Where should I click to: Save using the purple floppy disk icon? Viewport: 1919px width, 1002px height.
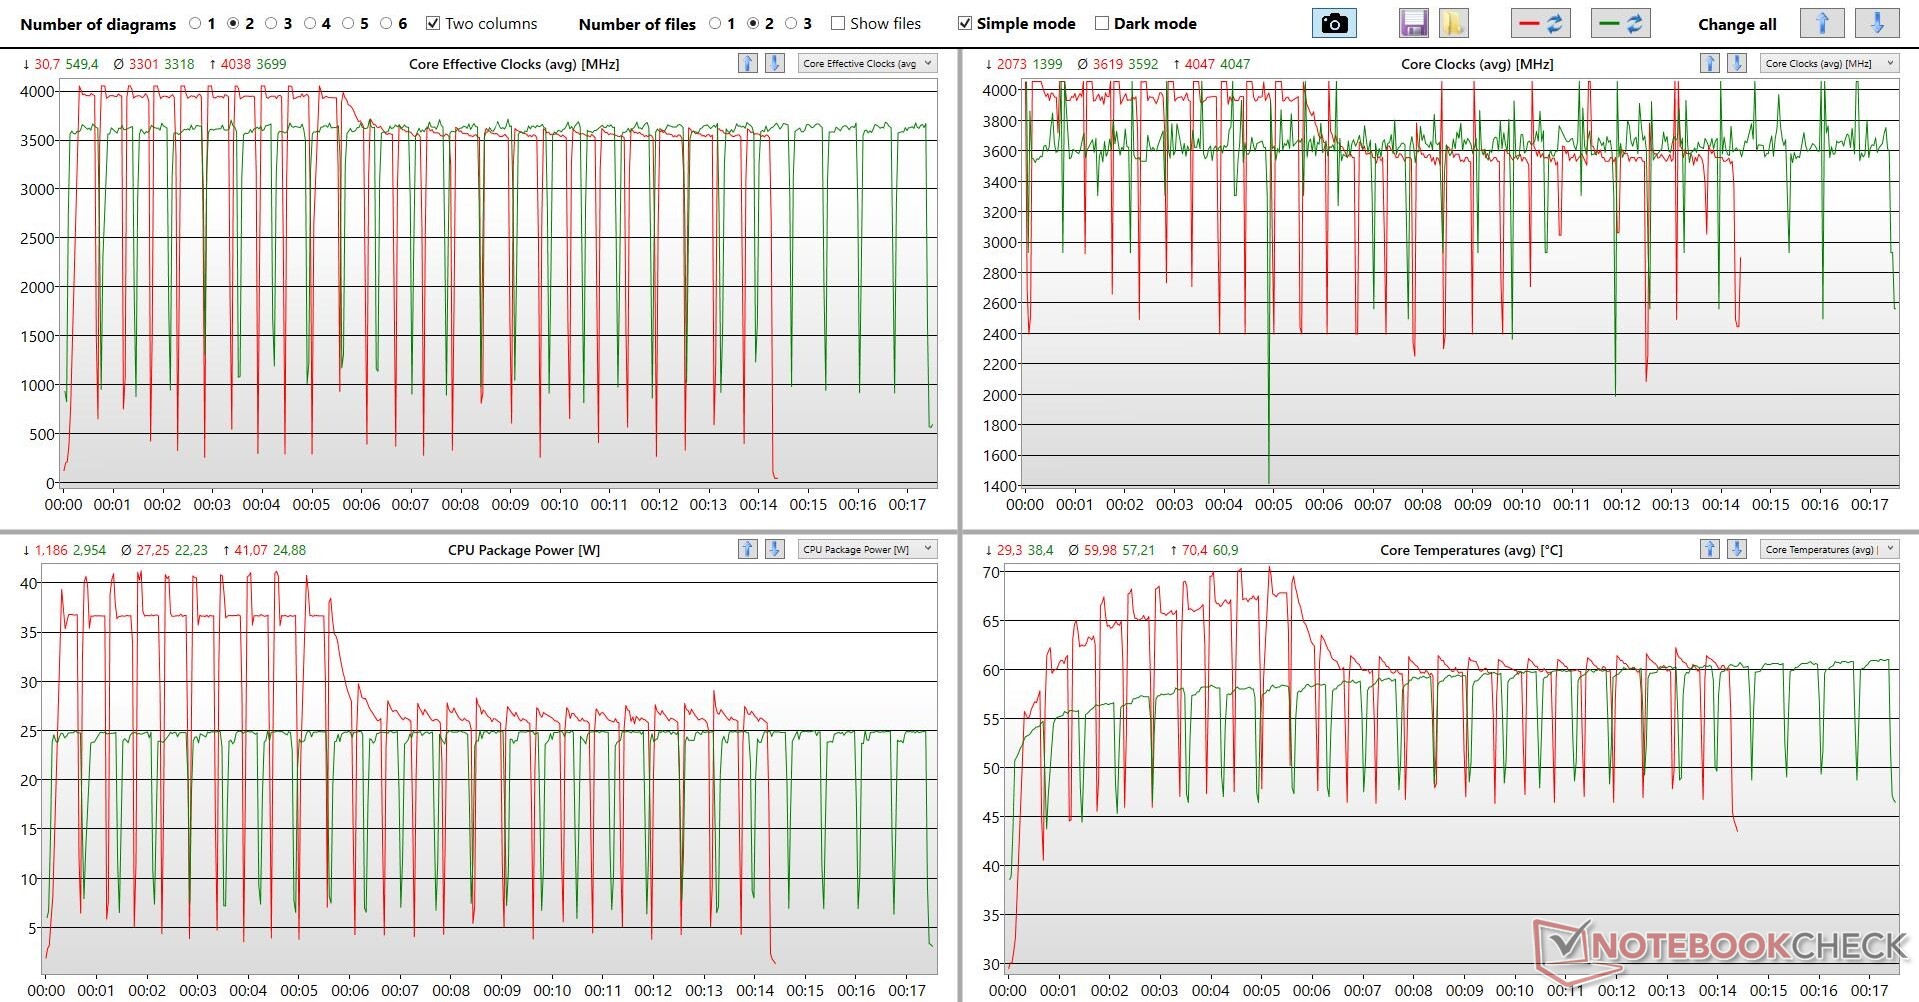coord(1414,23)
